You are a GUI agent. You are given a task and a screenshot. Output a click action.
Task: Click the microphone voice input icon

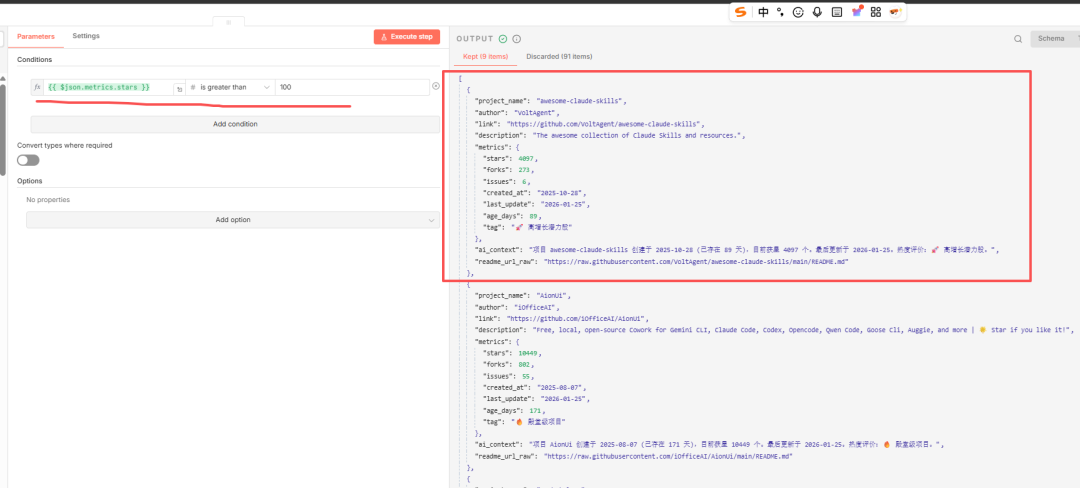pyautogui.click(x=817, y=12)
